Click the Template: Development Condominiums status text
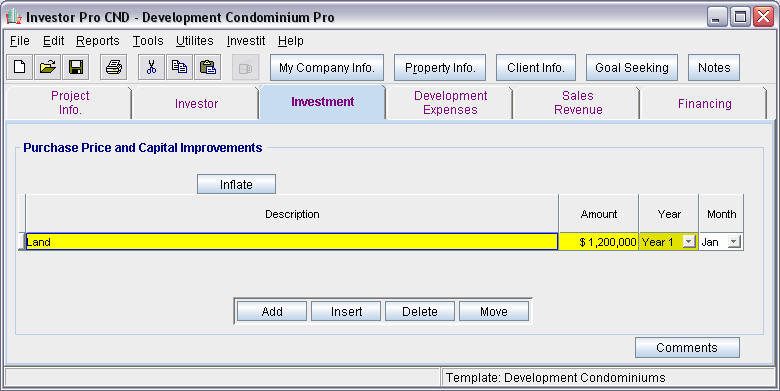 tap(556, 378)
